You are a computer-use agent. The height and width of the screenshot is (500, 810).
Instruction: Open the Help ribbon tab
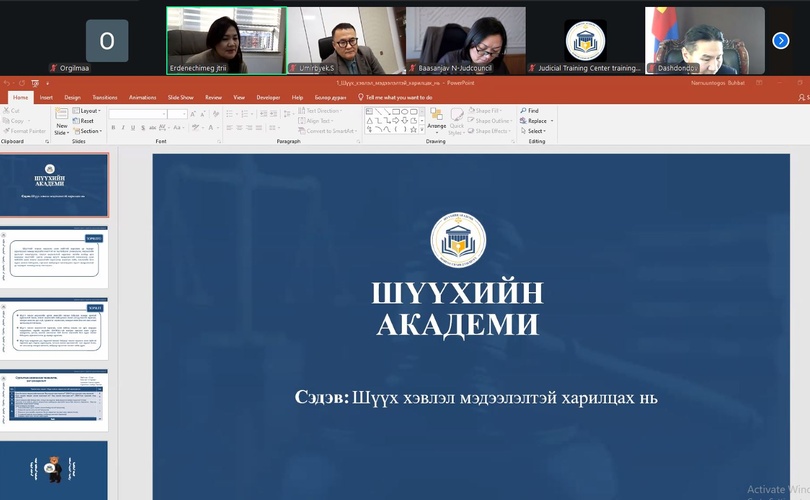297,97
